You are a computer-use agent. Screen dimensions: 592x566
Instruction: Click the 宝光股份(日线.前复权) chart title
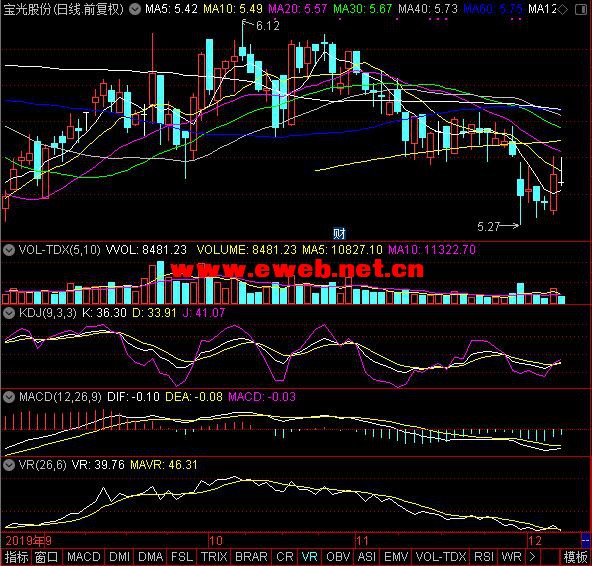(63, 9)
